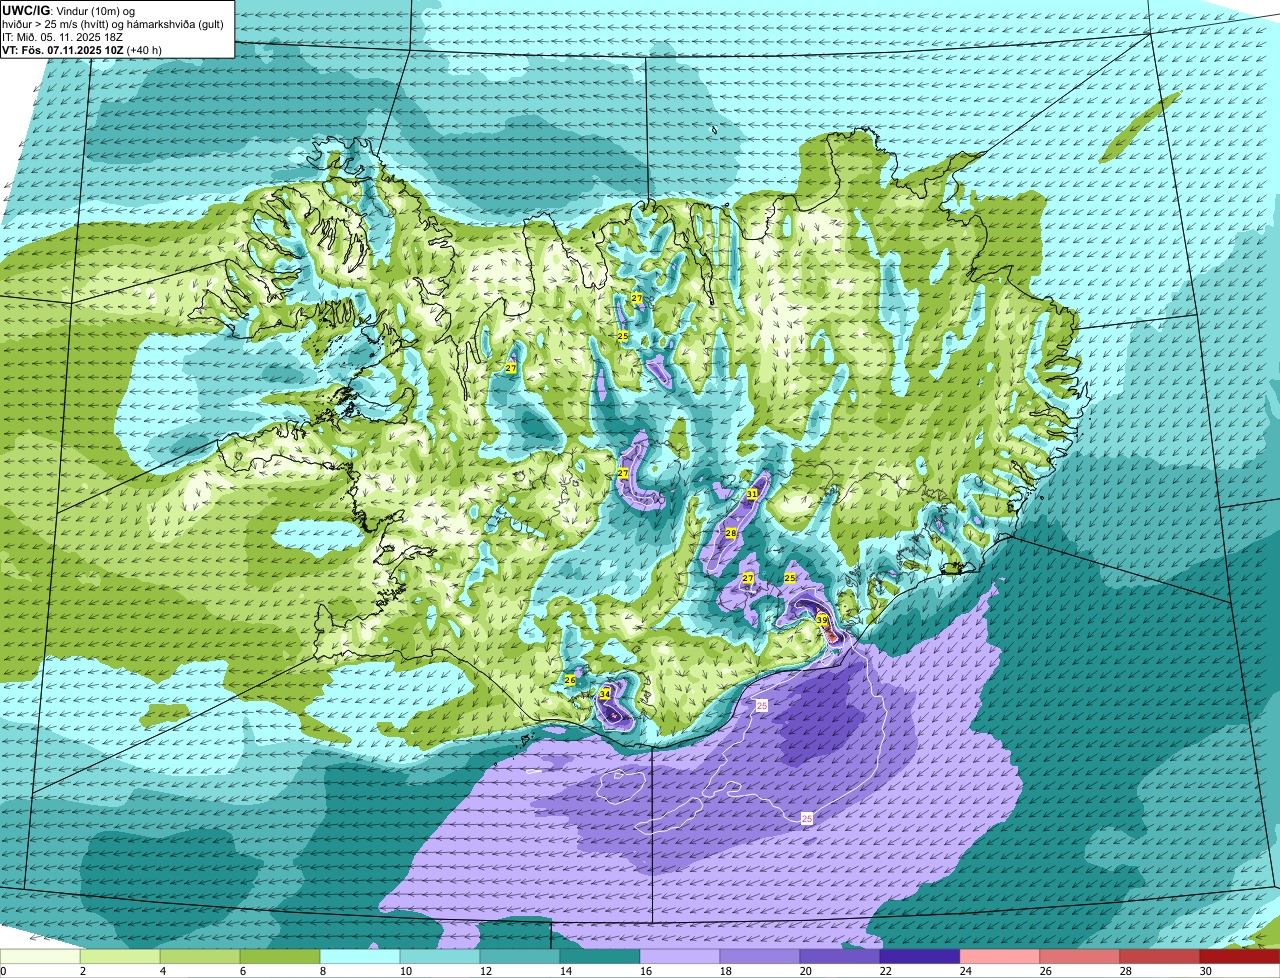Click the text 'hviður > 25 m/s (hvítt) og hámarkshviða (gult)'

114,23
